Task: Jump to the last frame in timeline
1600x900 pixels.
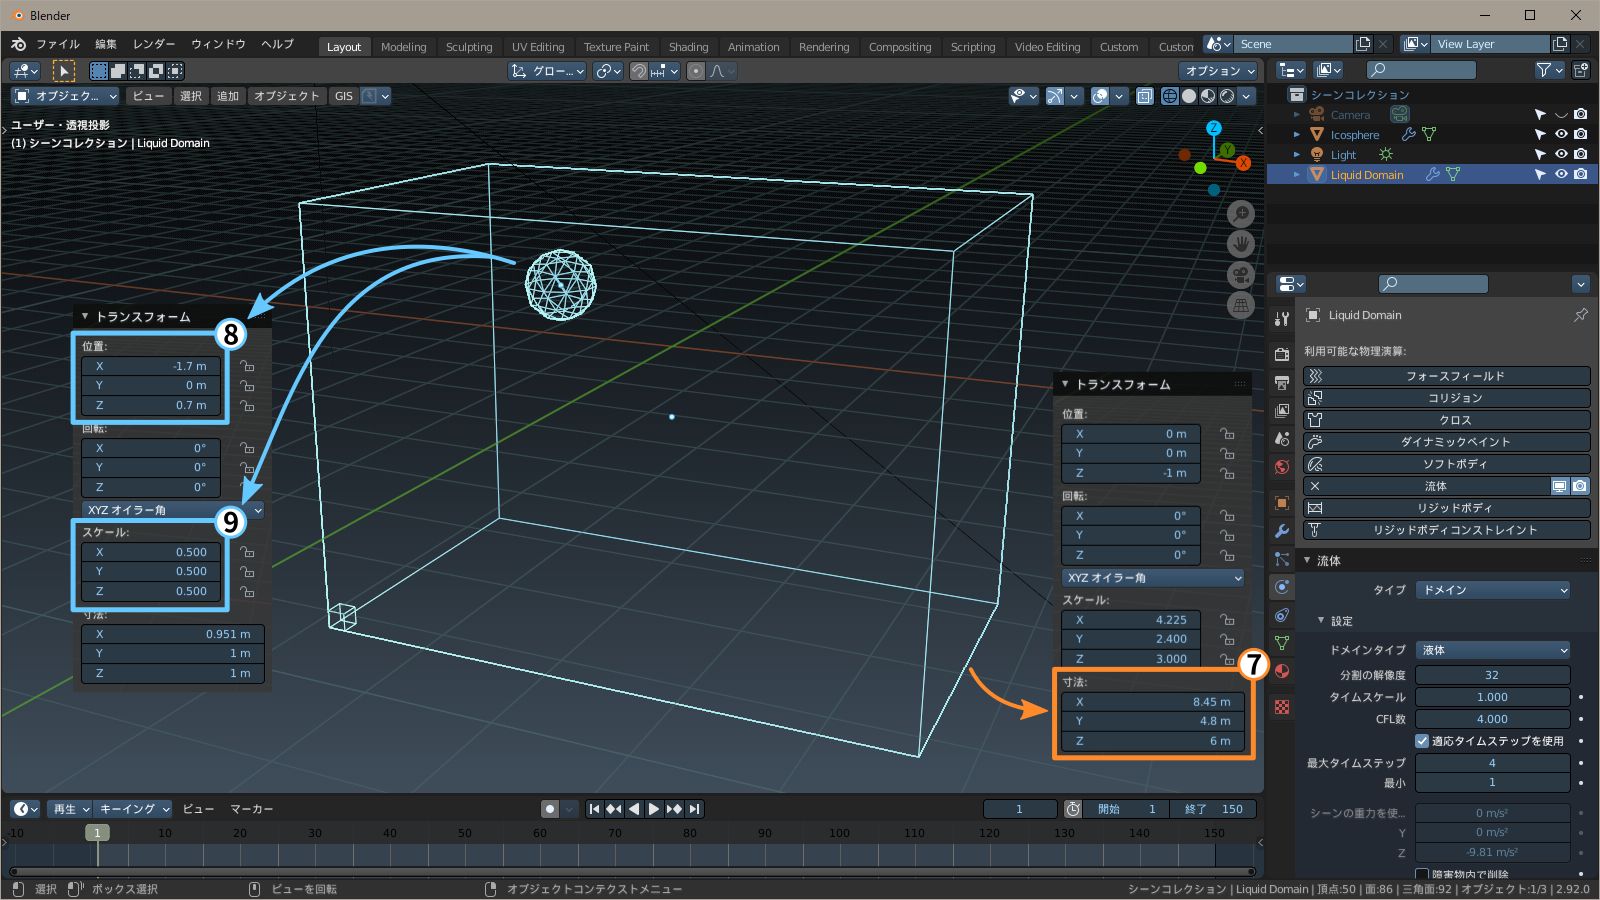Action: click(x=694, y=809)
